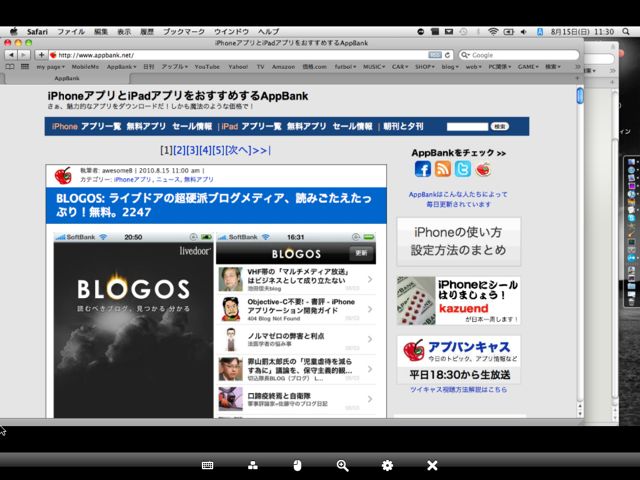
Task: Open Spotlight search magnifier in menu bar
Action: point(626,31)
